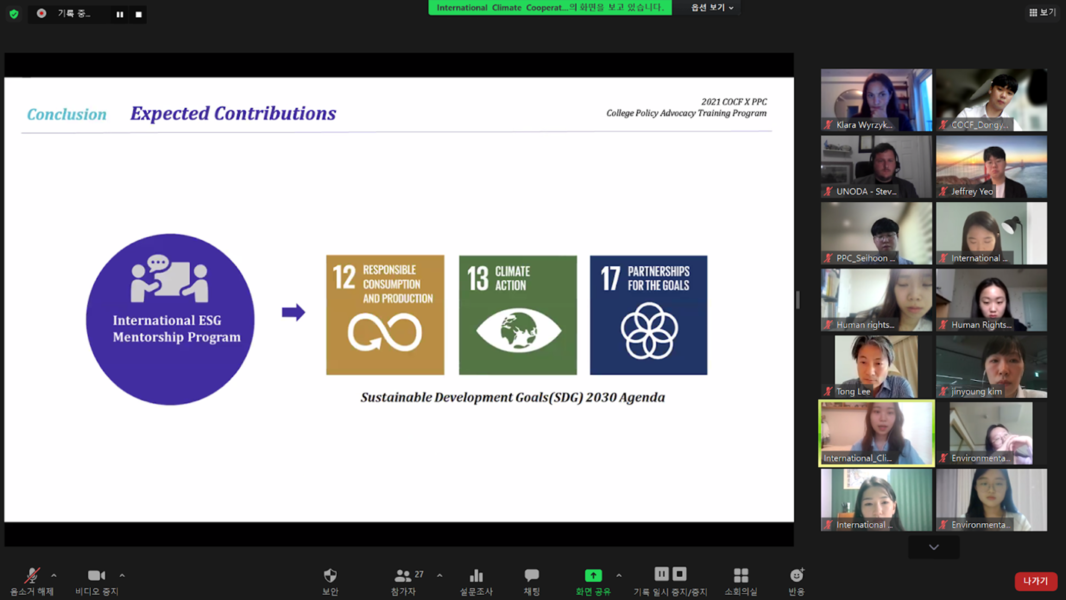Pause recording from the bottom toolbar
Viewport: 1066px width, 600px height.
[661, 574]
